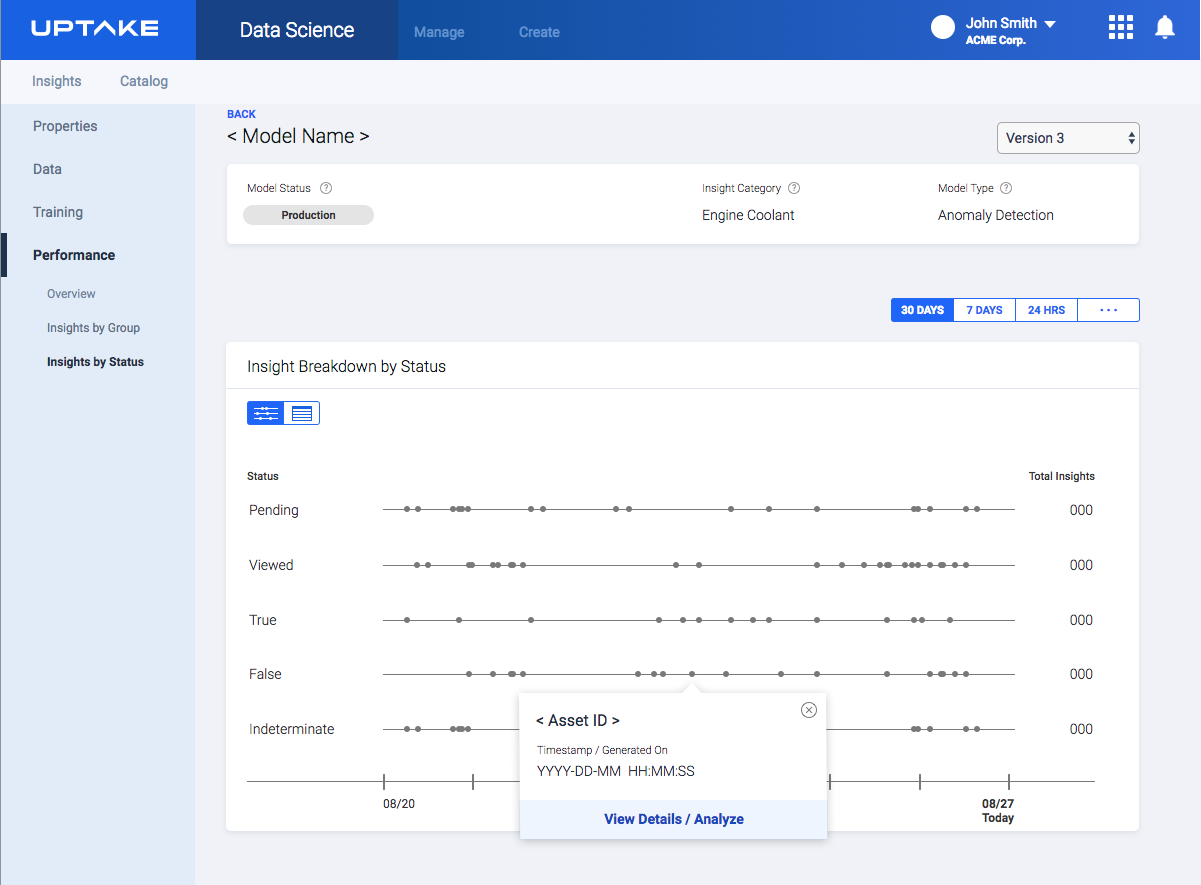The width and height of the screenshot is (1201, 885).
Task: Expand the John Smith account menu
Action: tap(1050, 23)
